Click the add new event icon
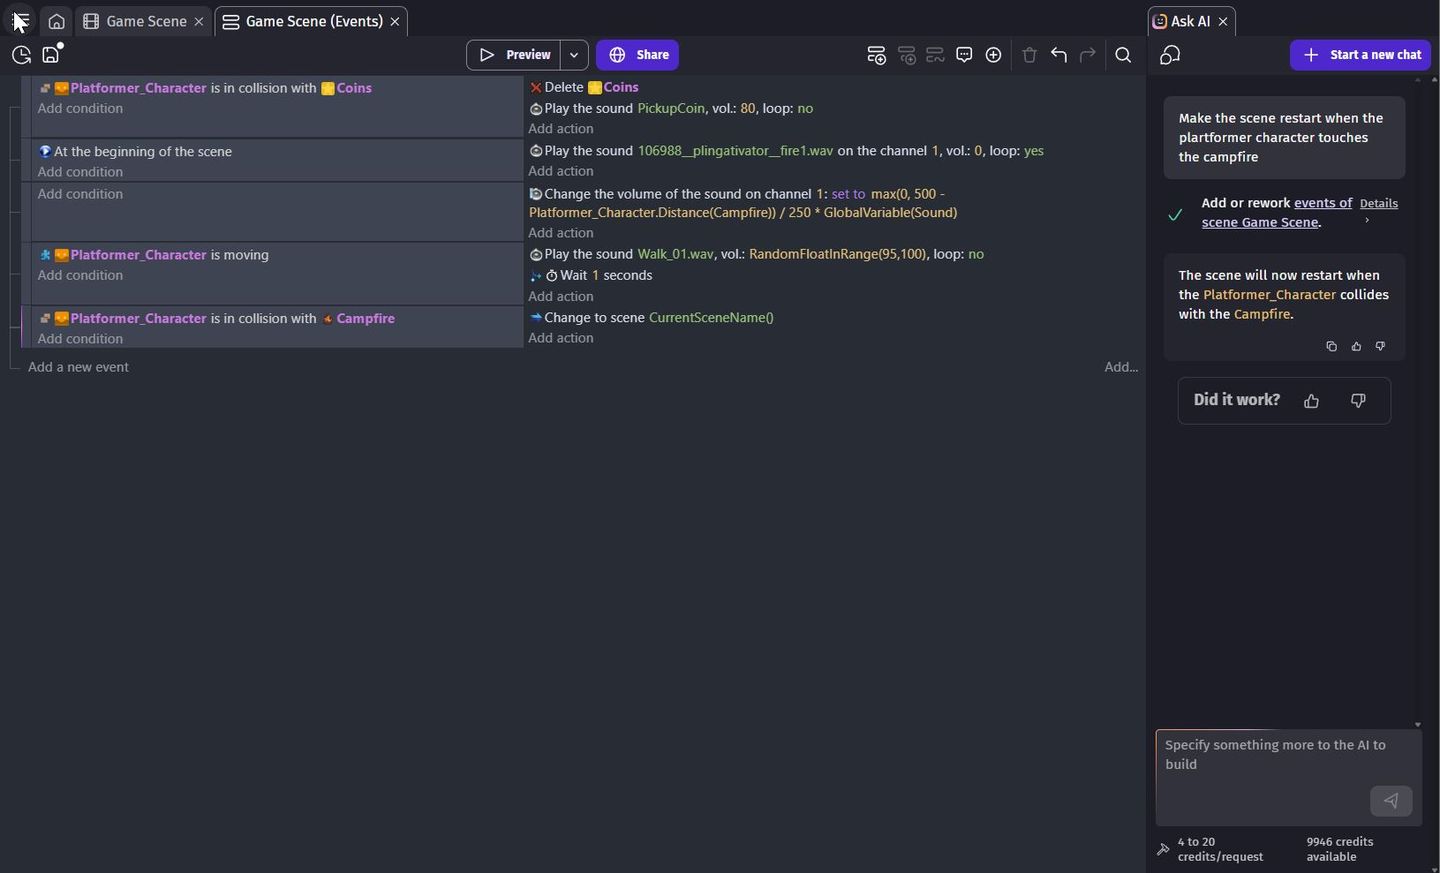The image size is (1440, 873). pos(877,55)
